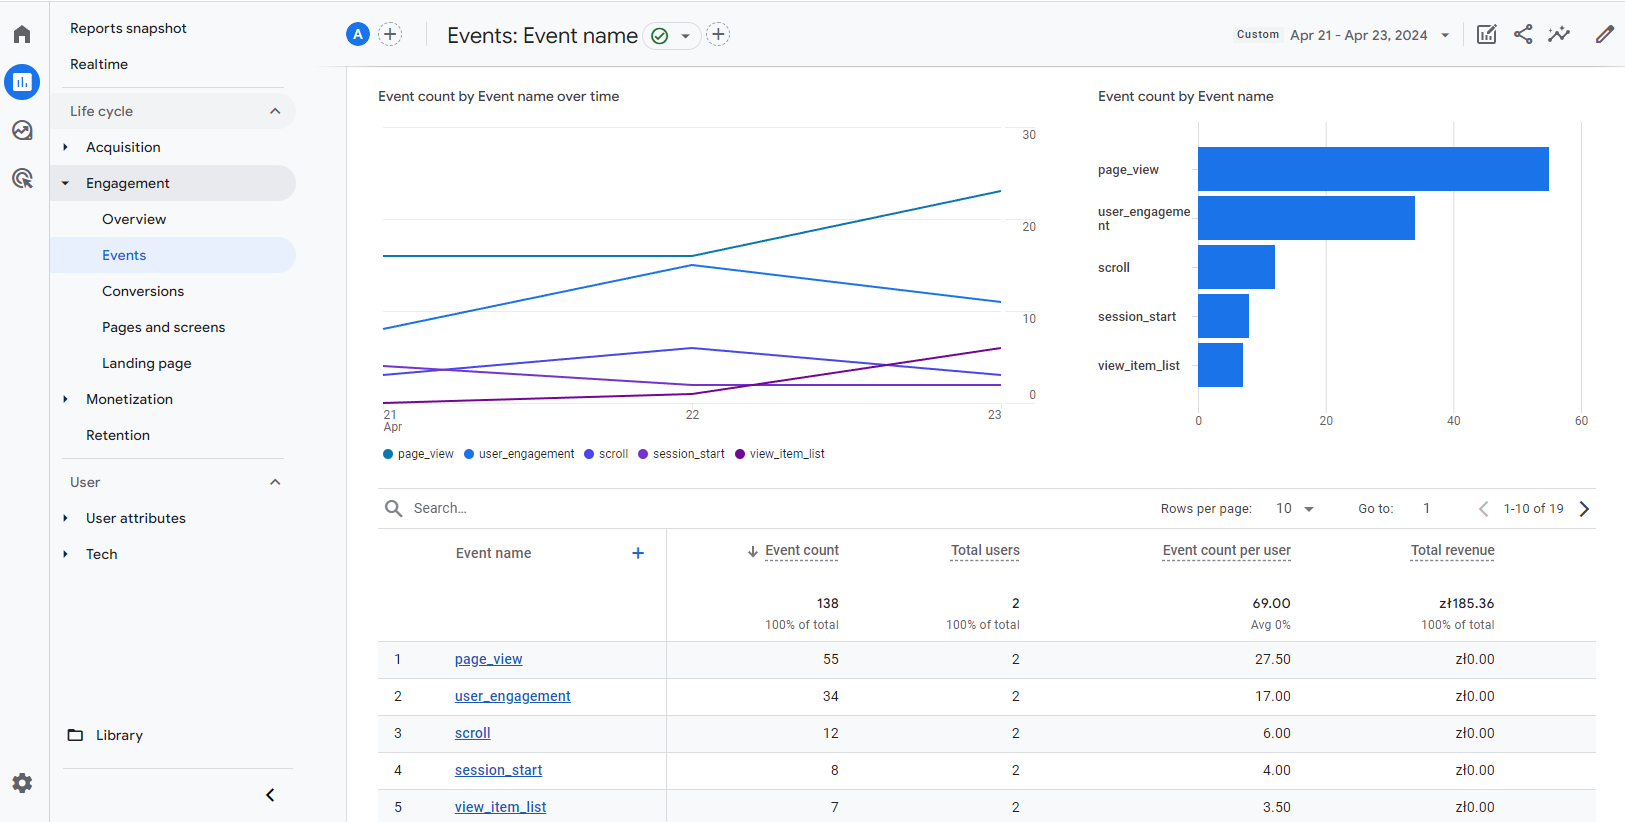Open the Insights sparkline icon
The width and height of the screenshot is (1625, 822).
tap(1559, 35)
